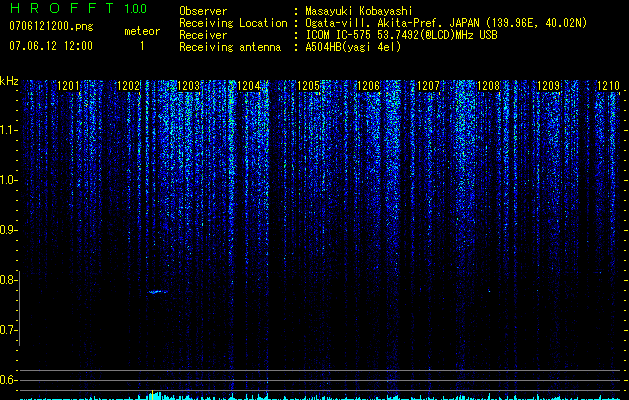
Task: Click the Receiver label
Action: (x=203, y=35)
